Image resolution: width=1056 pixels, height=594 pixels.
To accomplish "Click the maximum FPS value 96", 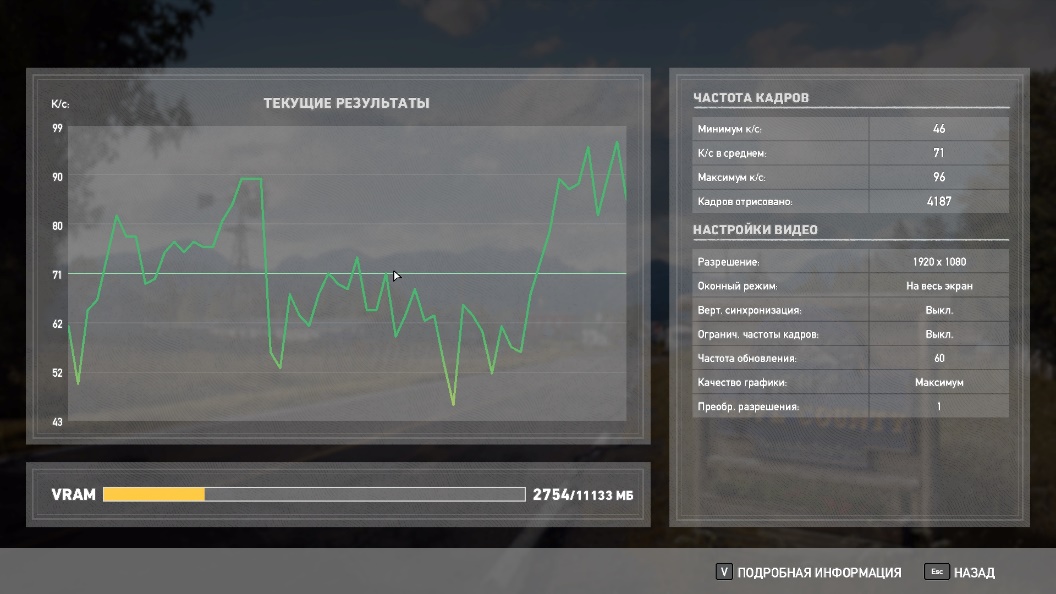I will [939, 177].
